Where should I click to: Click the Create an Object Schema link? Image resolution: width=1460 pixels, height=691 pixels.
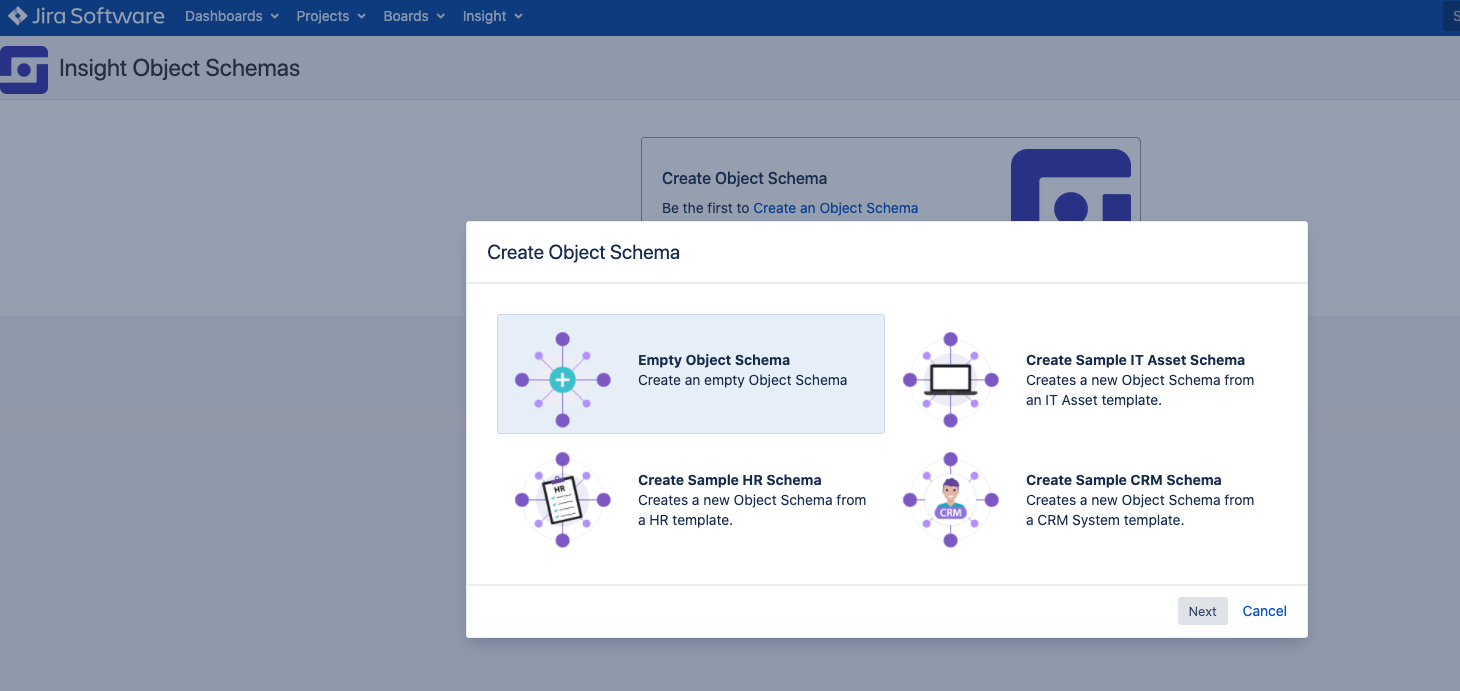click(x=836, y=208)
